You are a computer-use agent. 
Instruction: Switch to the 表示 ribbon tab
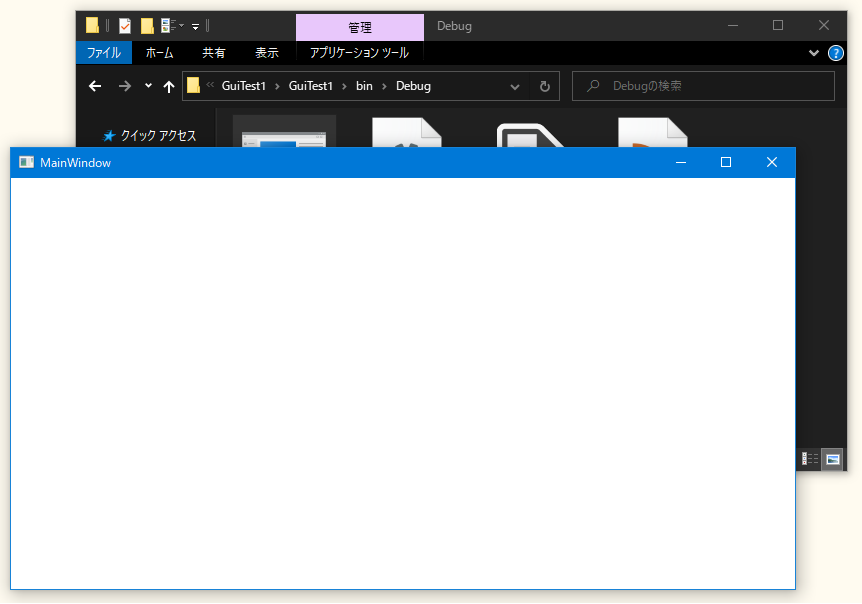[x=266, y=53]
